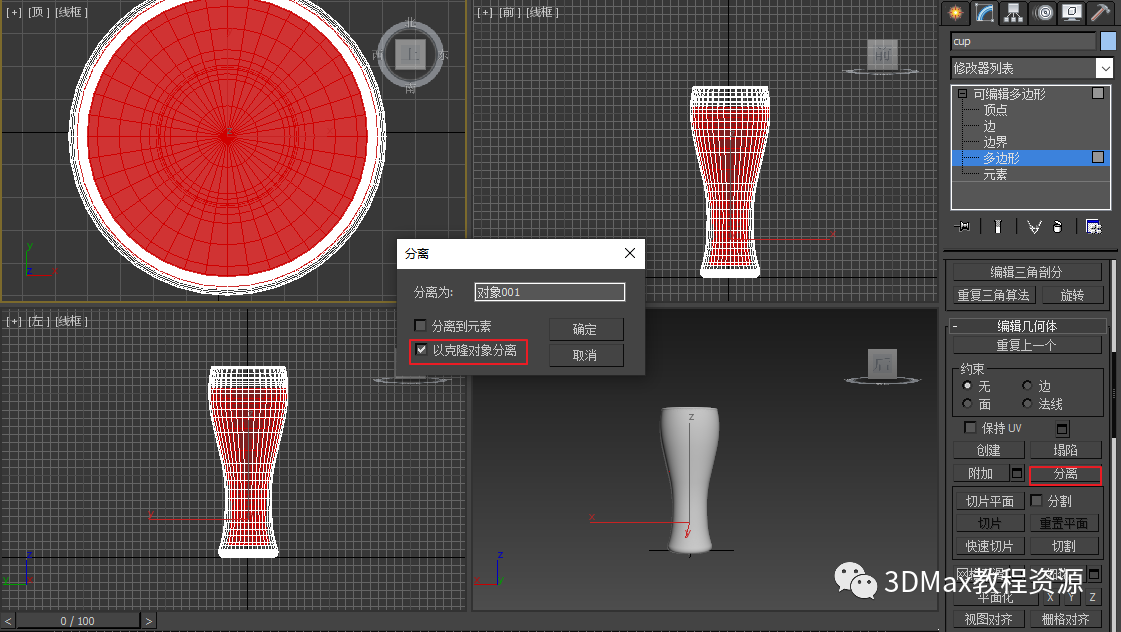Open the Create command panel tab
Screen dimensions: 1121x632
pyautogui.click(x=955, y=12)
